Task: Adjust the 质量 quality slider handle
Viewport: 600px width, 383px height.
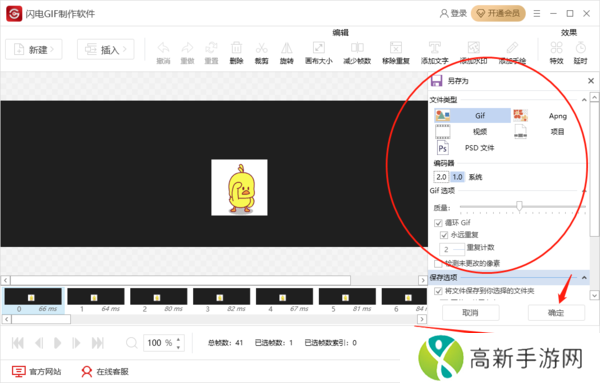Action: coord(519,207)
